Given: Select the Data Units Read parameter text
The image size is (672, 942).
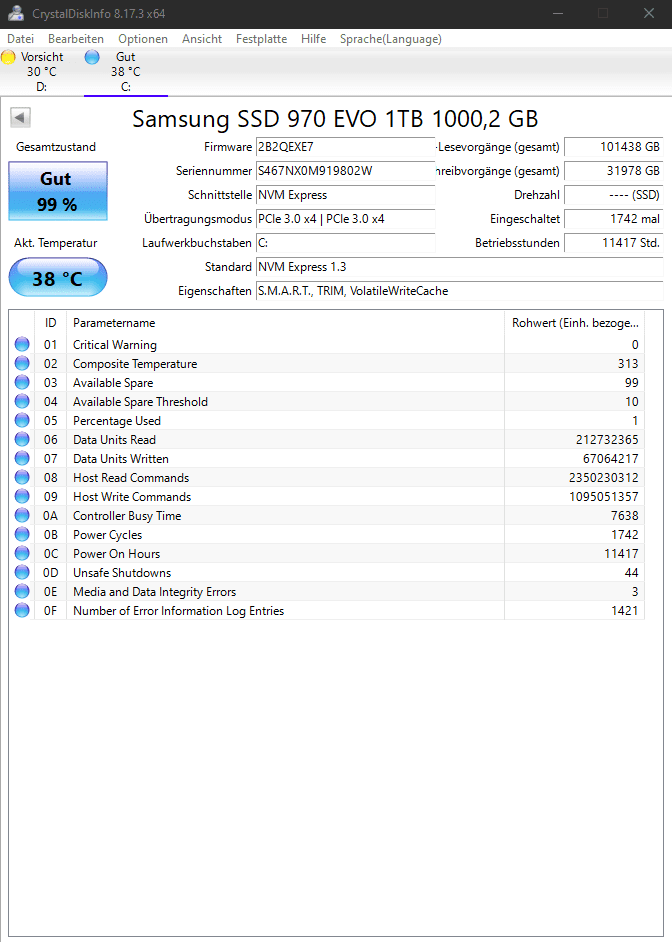Looking at the screenshot, I should click(114, 440).
